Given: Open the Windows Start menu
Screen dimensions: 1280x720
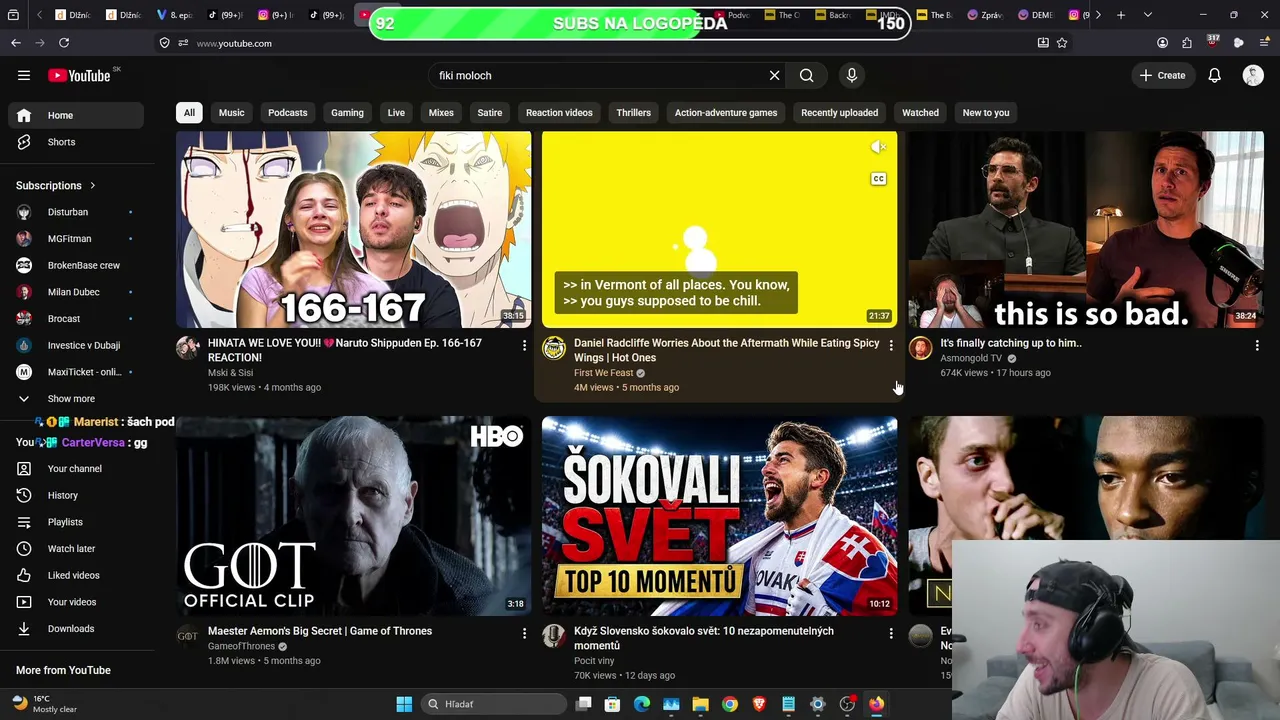Looking at the screenshot, I should [404, 704].
